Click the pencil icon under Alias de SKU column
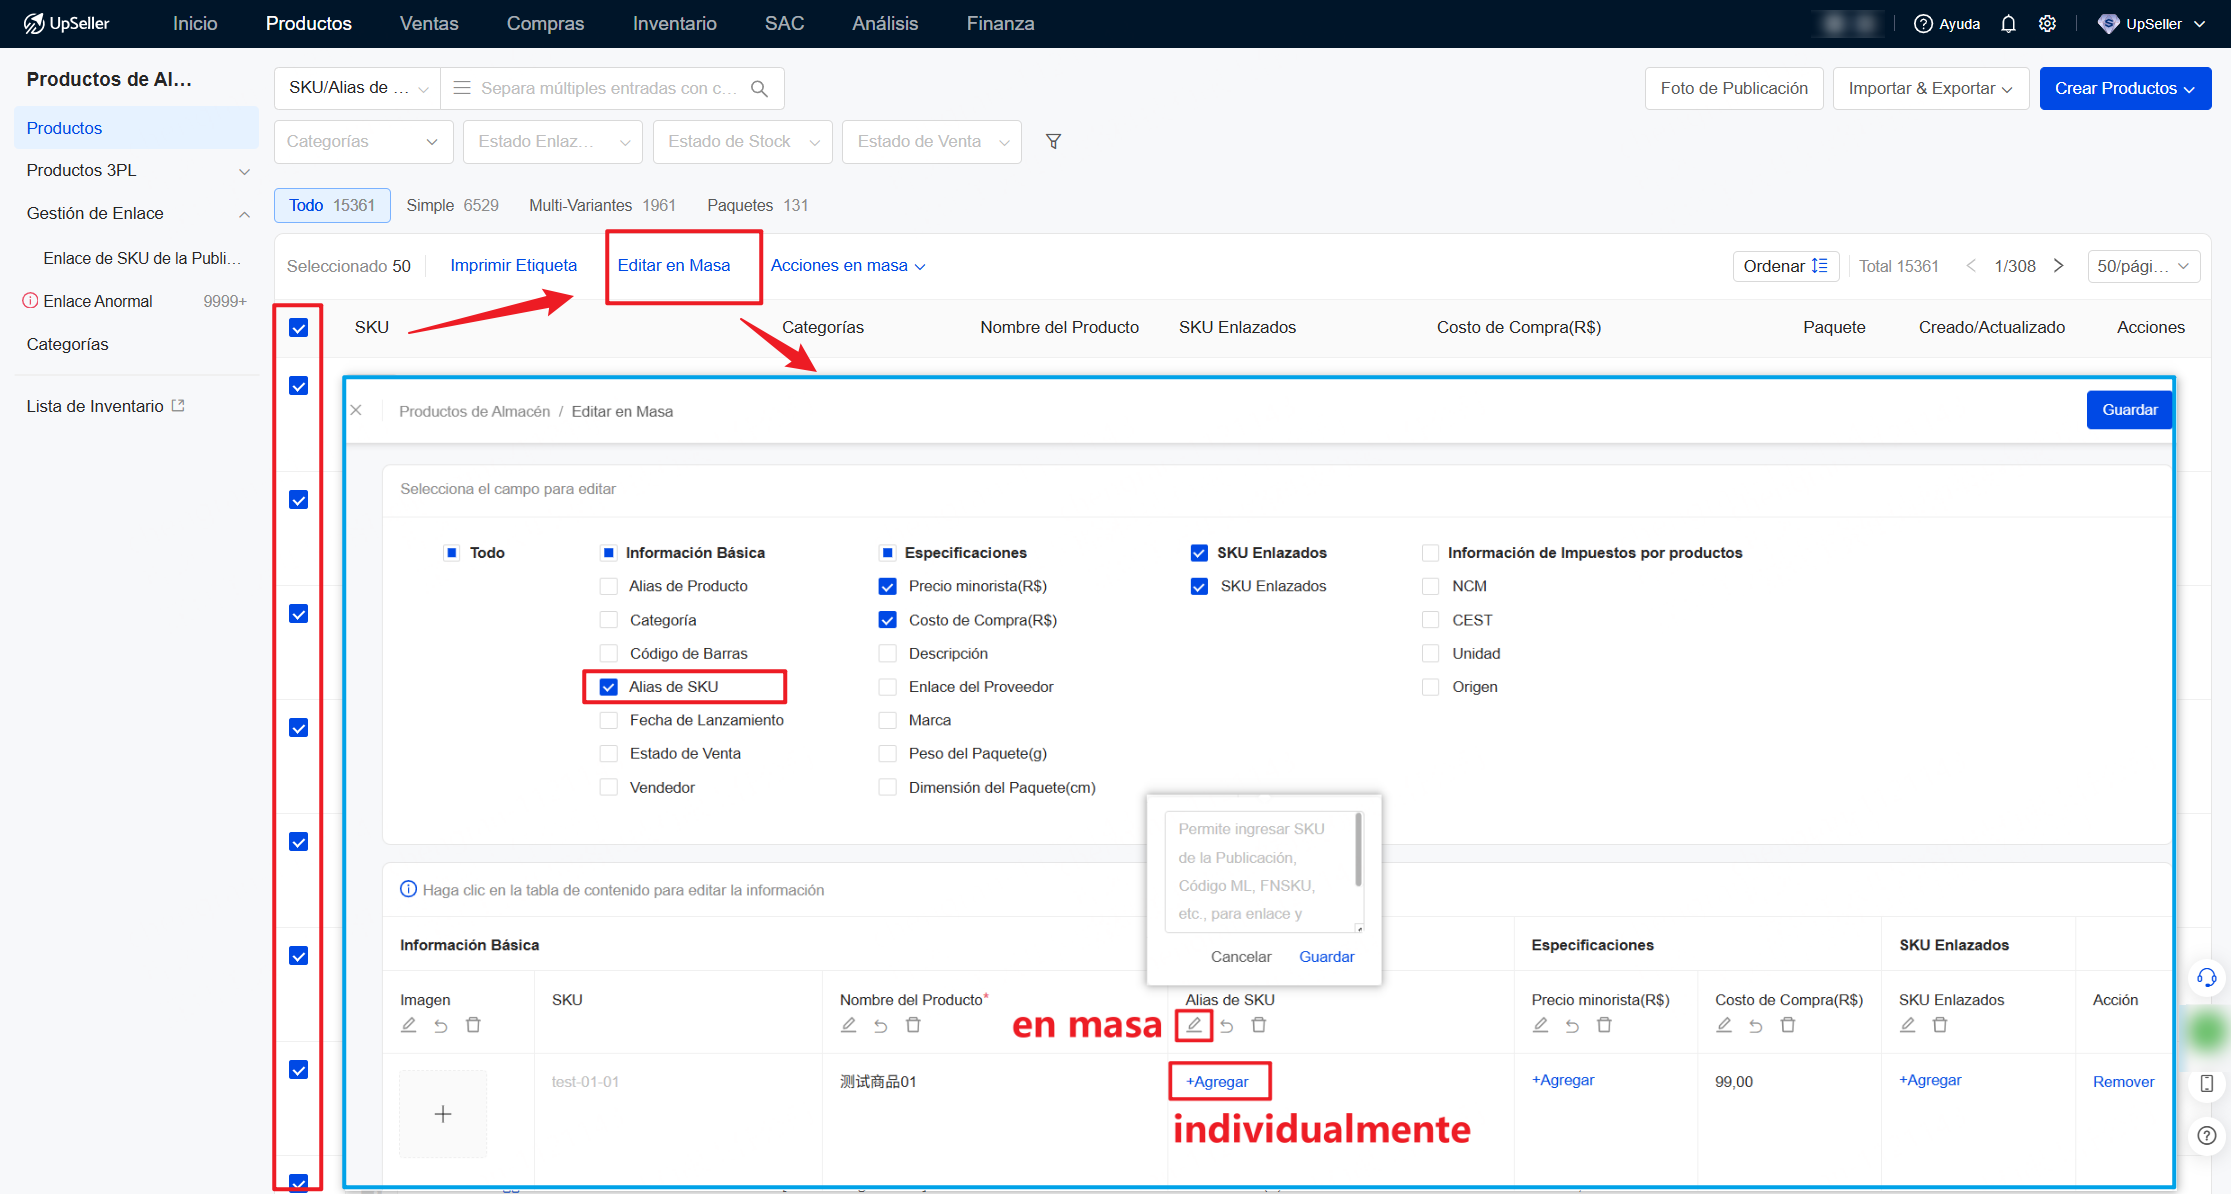 [1194, 1025]
